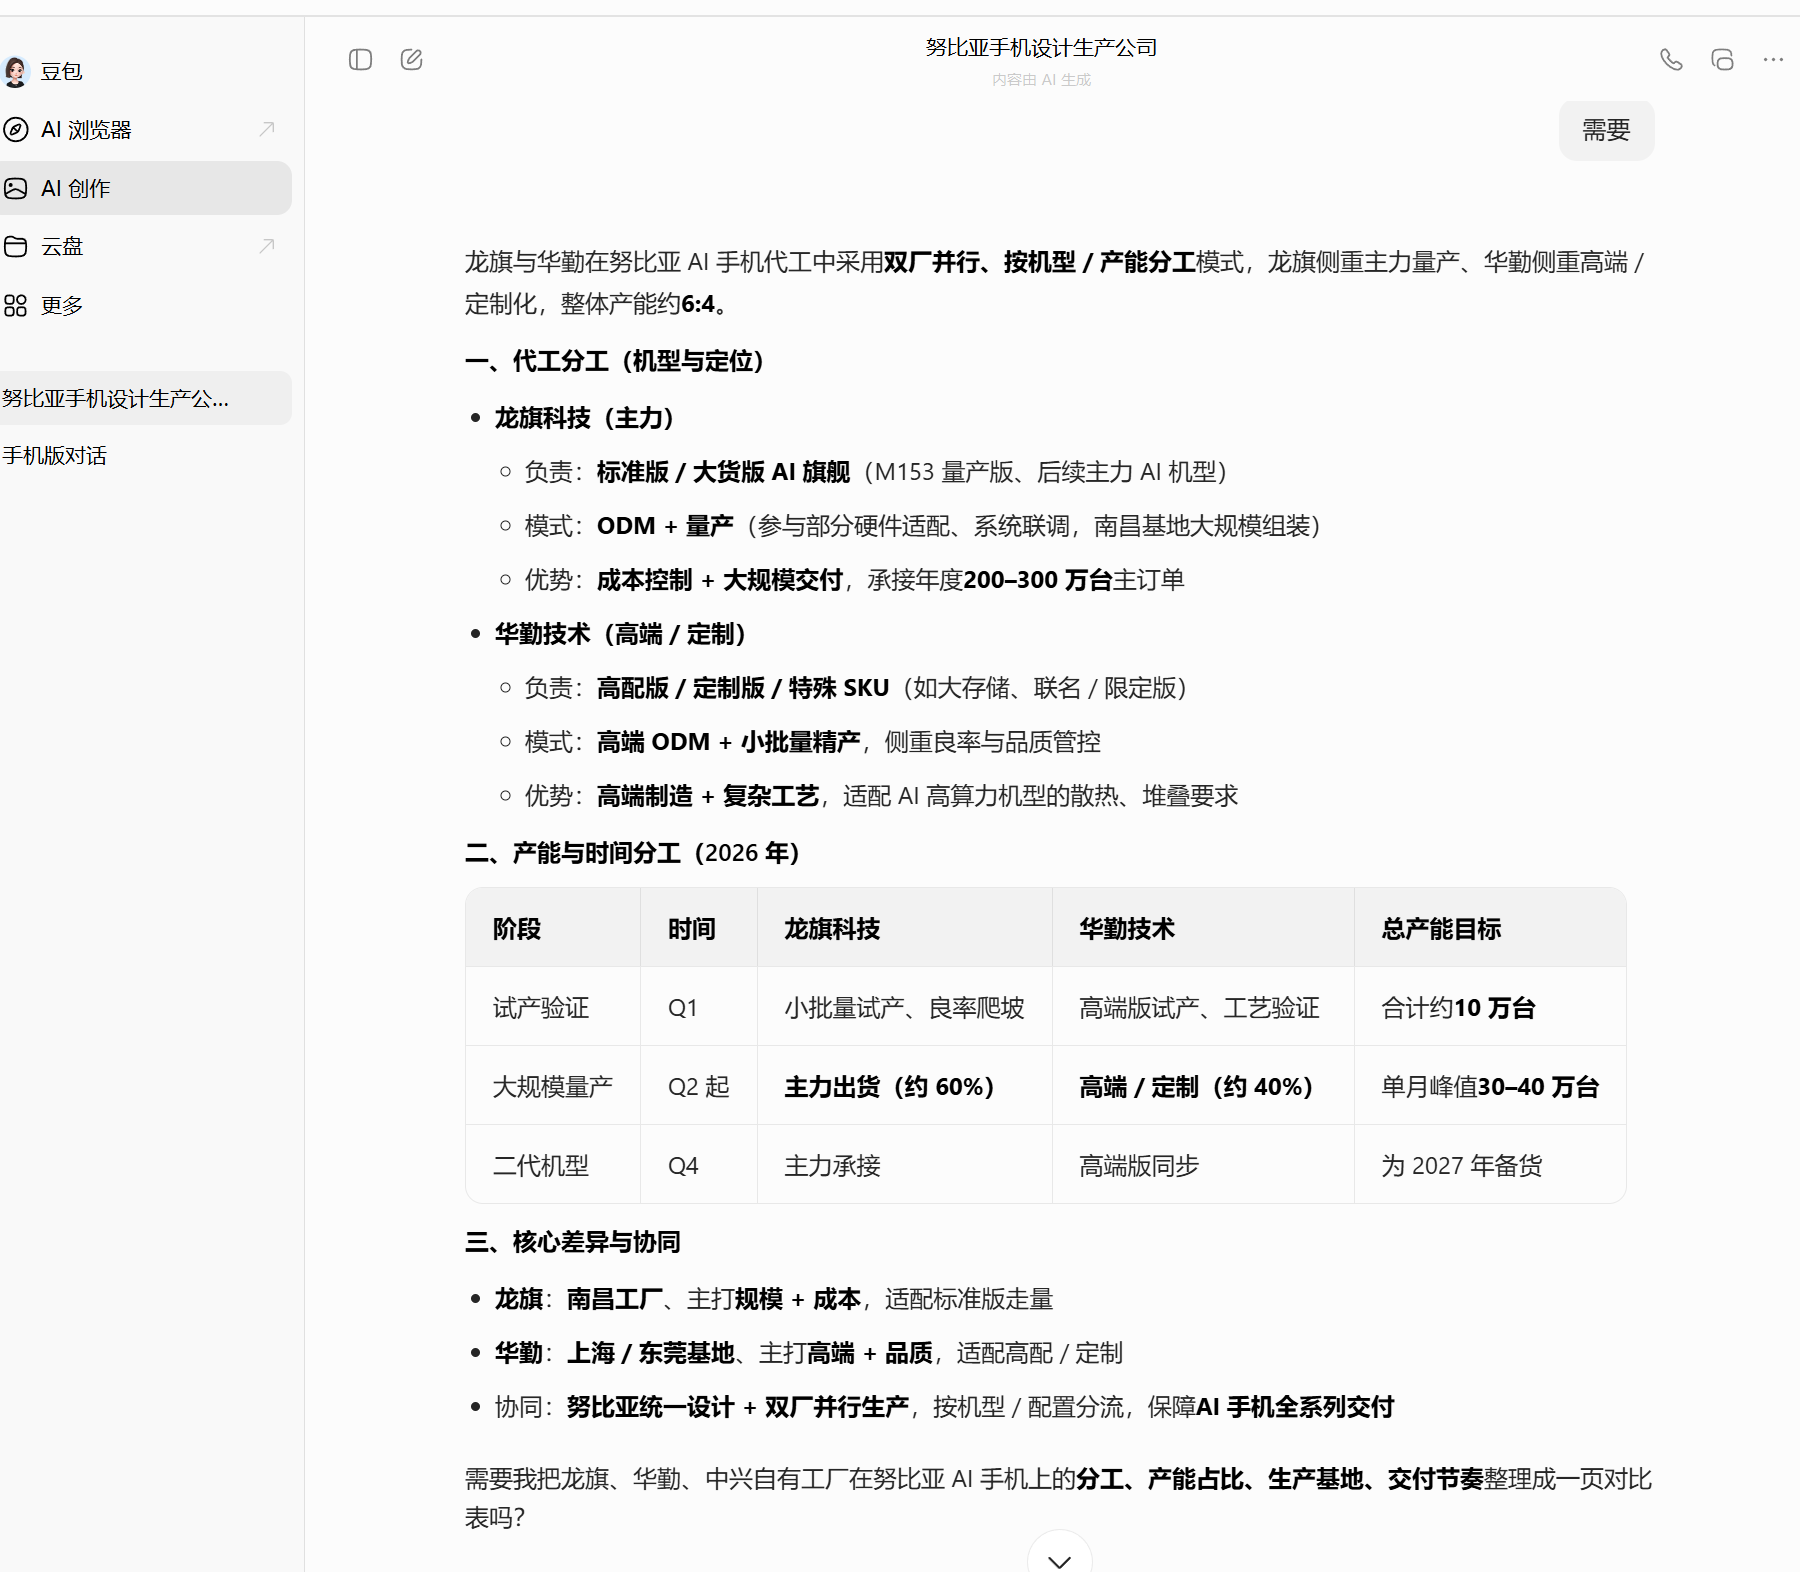Viewport: 1800px width, 1572px height.
Task: Open the 云盘 folder icon
Action: [x=16, y=246]
